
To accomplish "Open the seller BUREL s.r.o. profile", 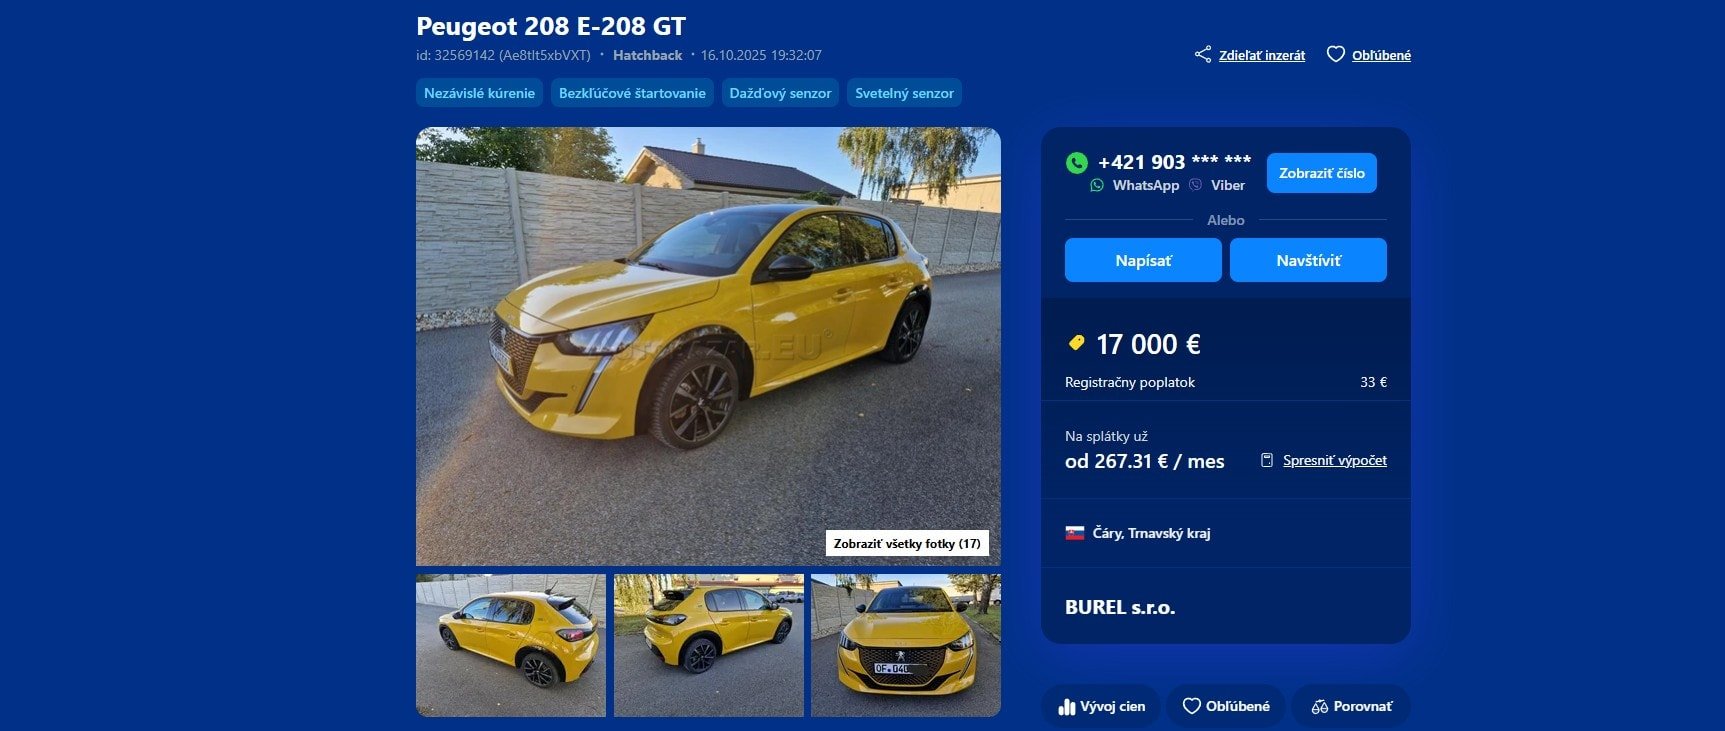I will (x=1120, y=607).
